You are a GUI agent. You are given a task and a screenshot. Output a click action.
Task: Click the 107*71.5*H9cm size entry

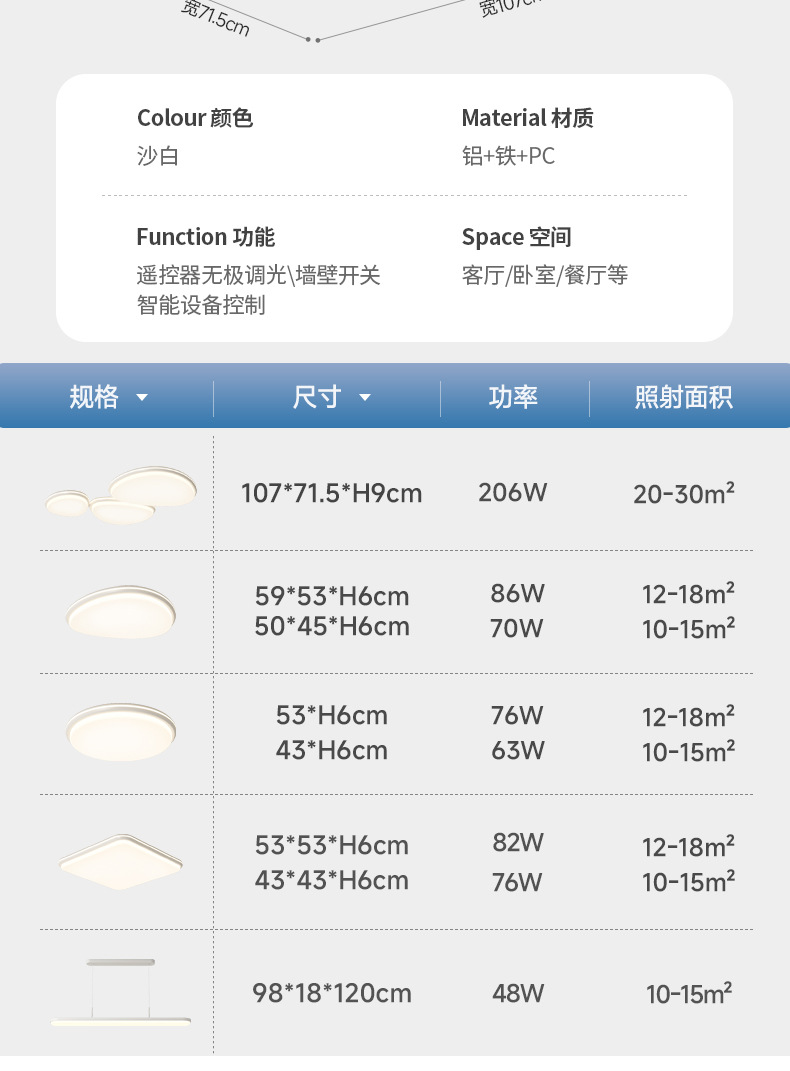[332, 493]
